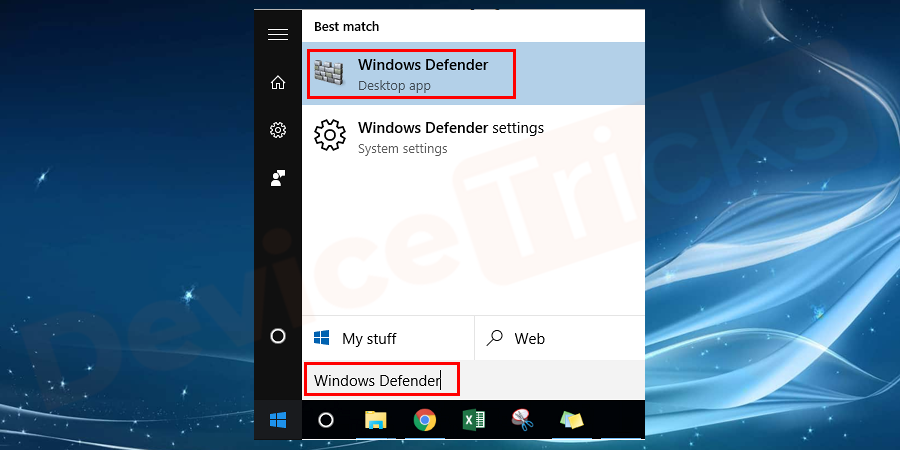
Task: Open Snipping Tool from the taskbar
Action: pyautogui.click(x=523, y=420)
